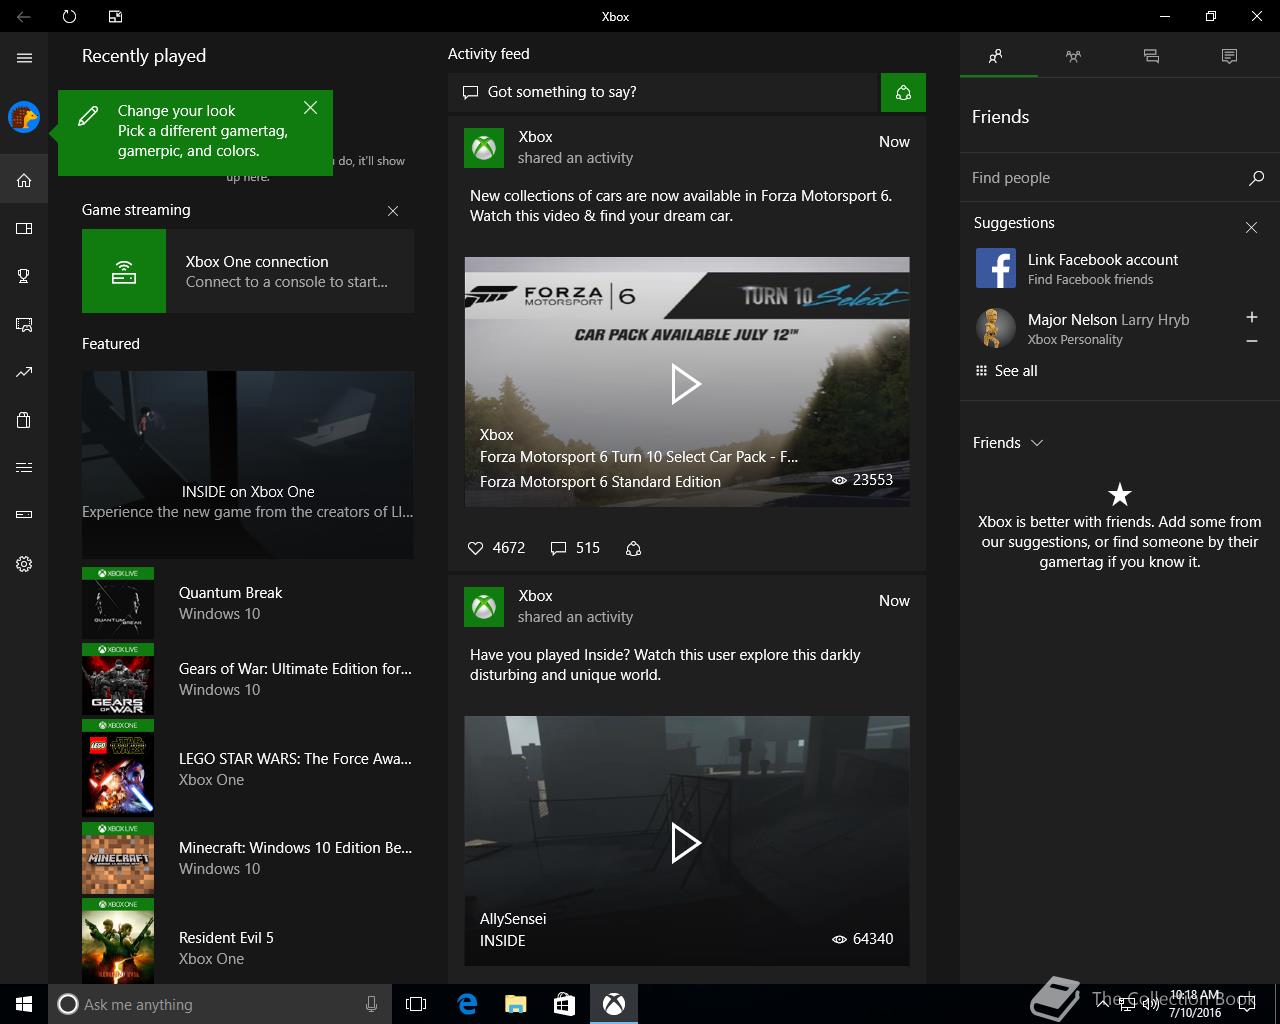Open File Explorer on taskbar
This screenshot has height=1024, width=1280.
click(515, 1004)
